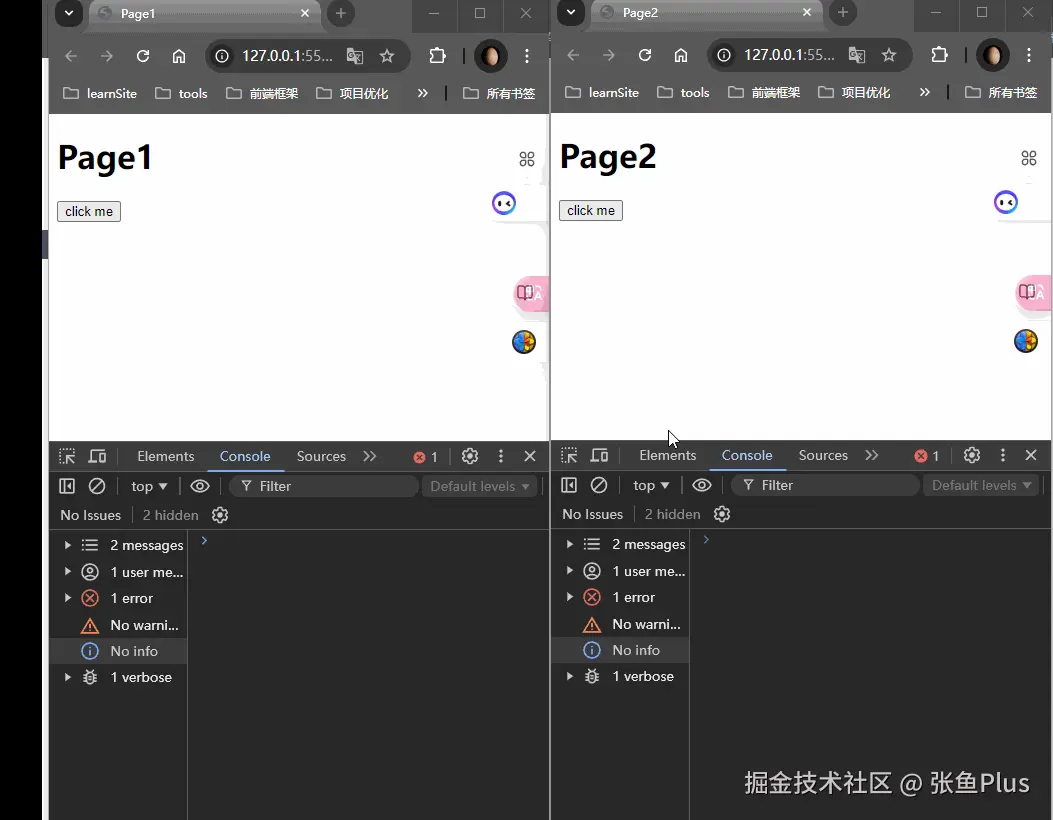
Task: Open Default levels dropdown in Page2 console
Action: click(x=981, y=485)
